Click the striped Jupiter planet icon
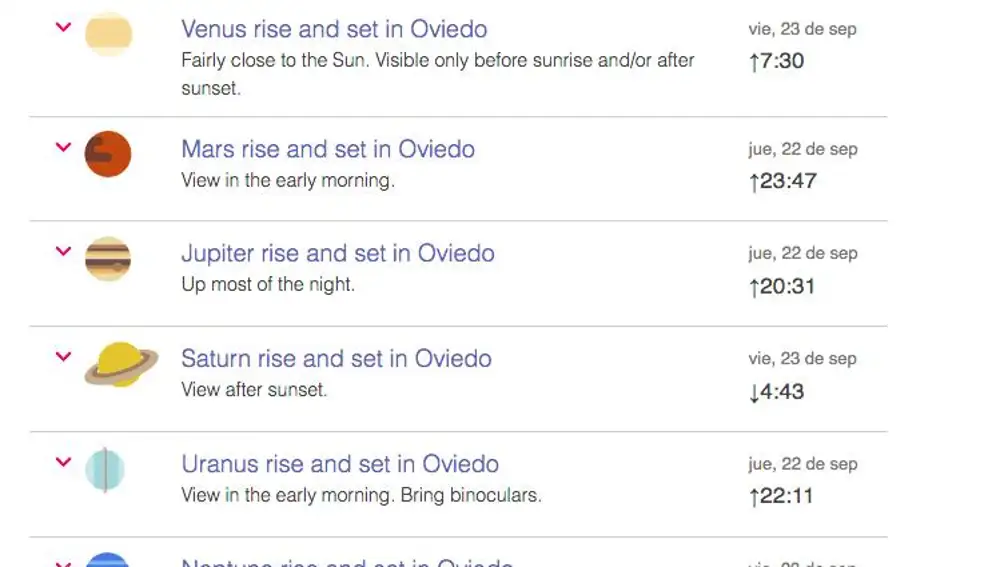This screenshot has height=567, width=1000. coord(108,258)
